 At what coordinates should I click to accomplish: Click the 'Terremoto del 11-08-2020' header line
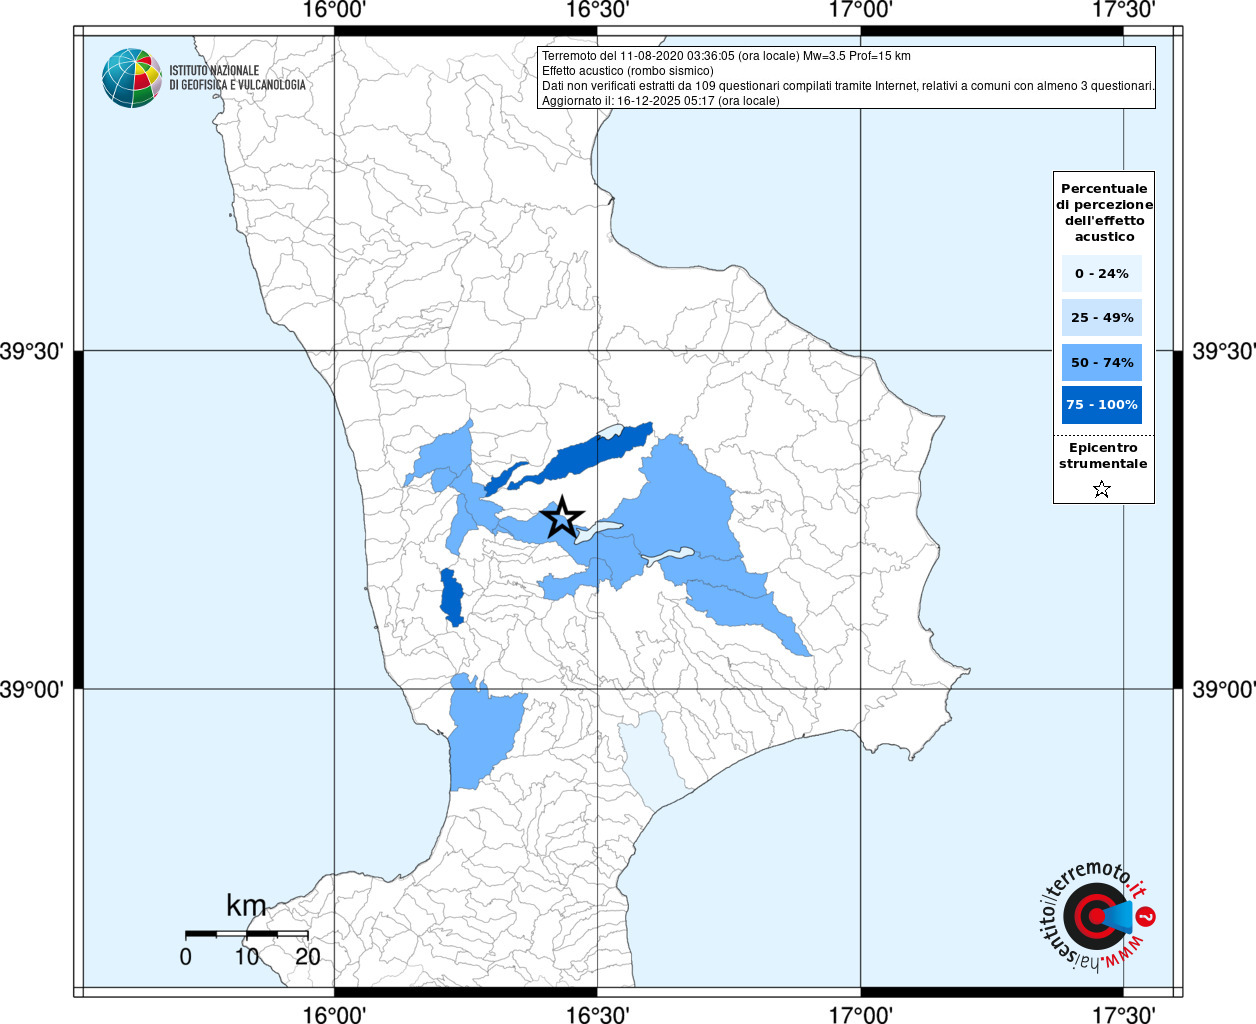click(x=726, y=56)
